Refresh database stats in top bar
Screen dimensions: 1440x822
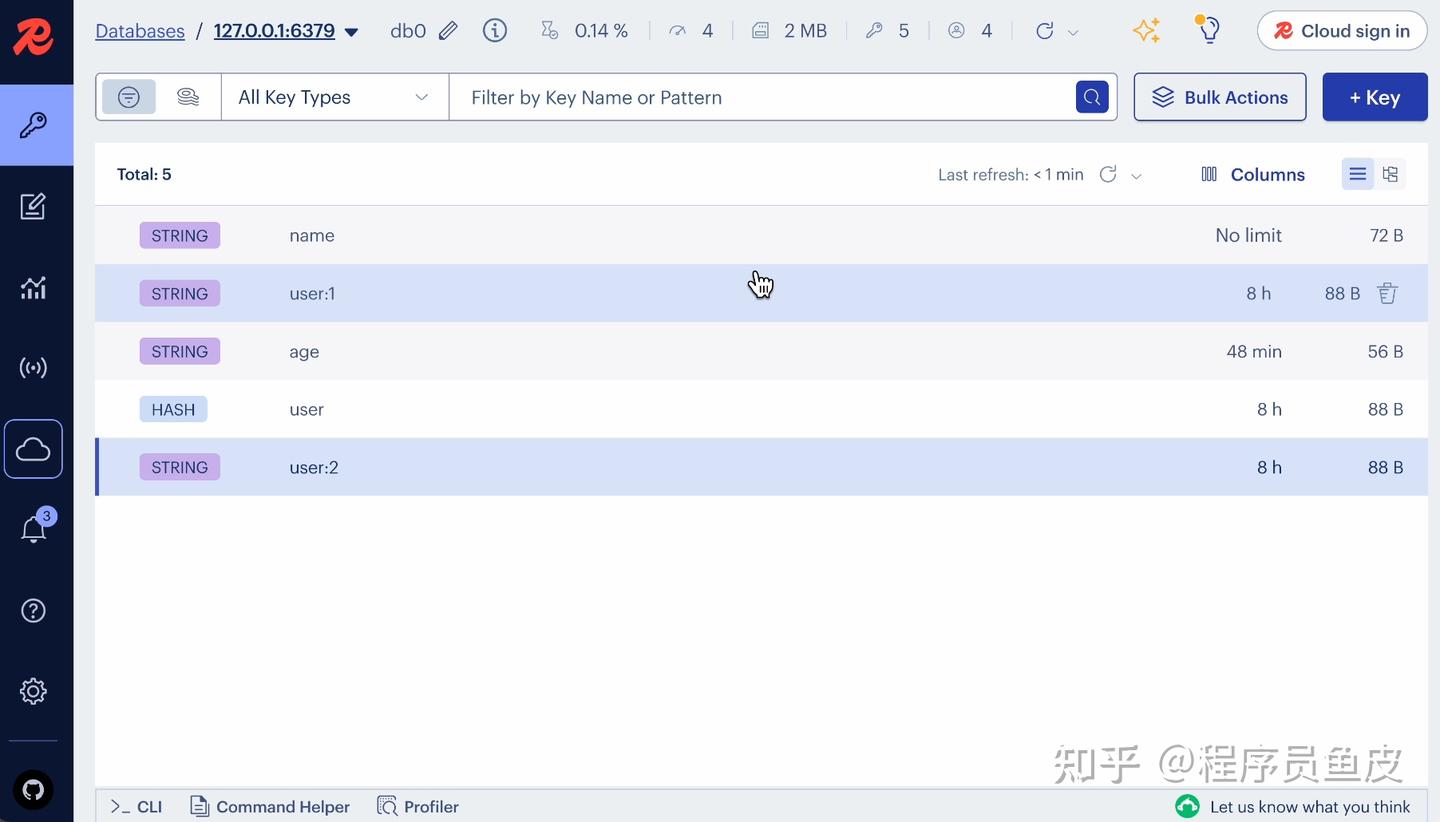(x=1045, y=31)
